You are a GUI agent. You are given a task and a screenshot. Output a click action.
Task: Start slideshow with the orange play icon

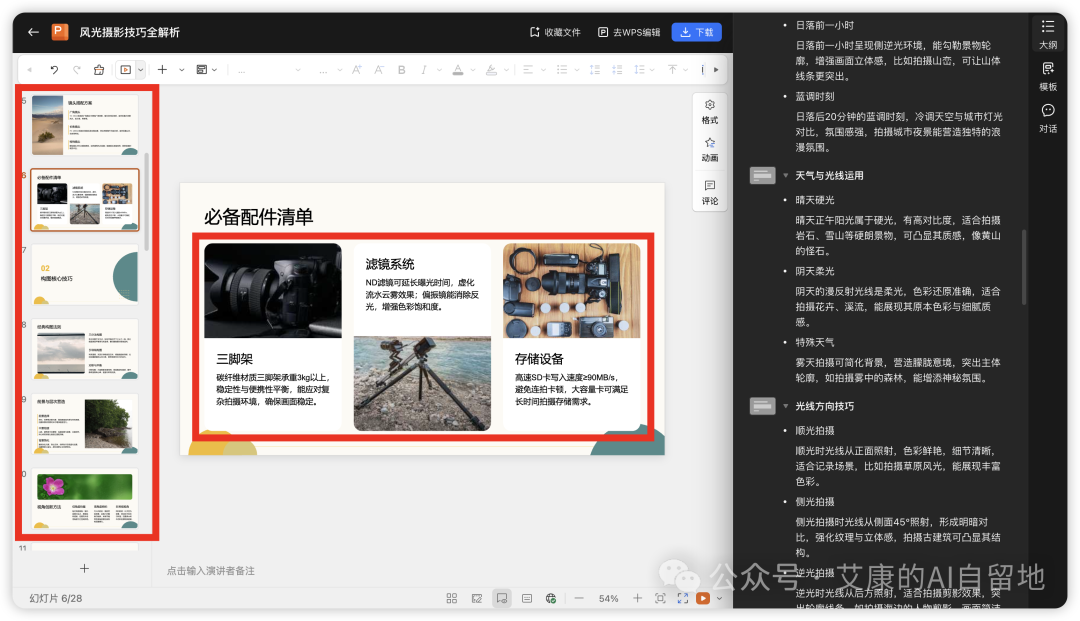[702, 598]
